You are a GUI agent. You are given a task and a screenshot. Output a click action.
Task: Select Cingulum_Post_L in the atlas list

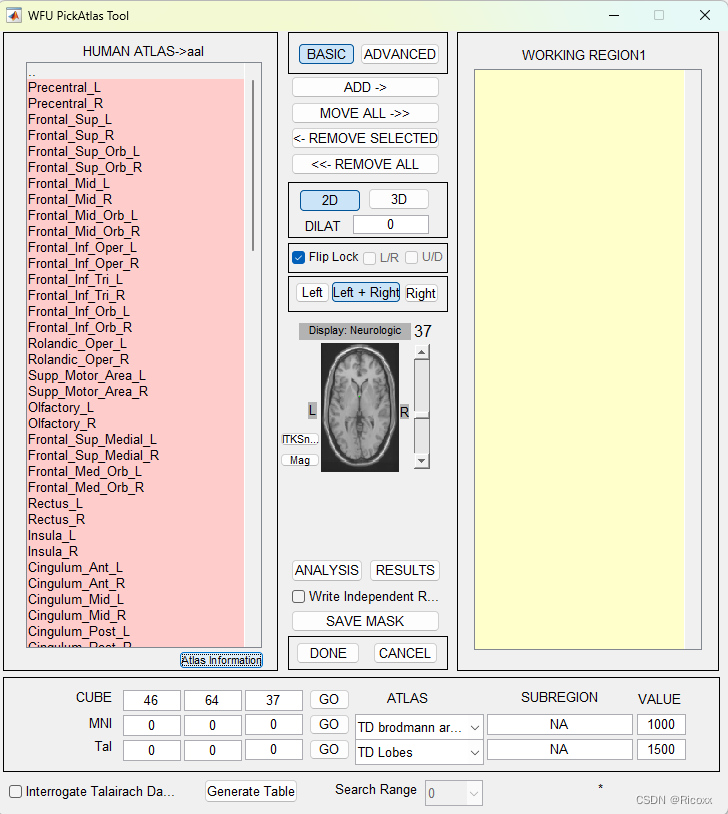tap(136, 632)
